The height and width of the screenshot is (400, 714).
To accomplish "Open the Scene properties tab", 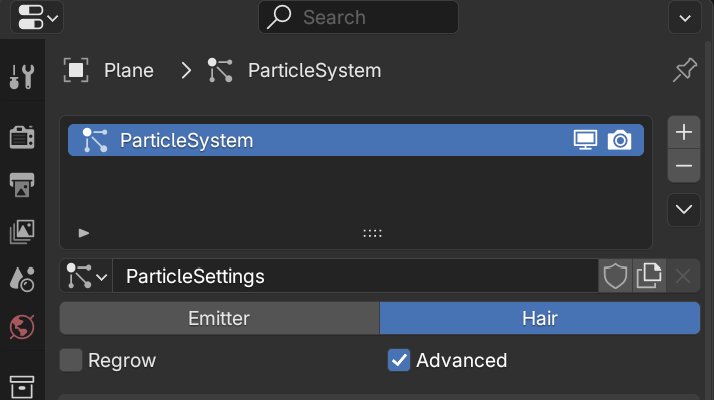I will 22,279.
